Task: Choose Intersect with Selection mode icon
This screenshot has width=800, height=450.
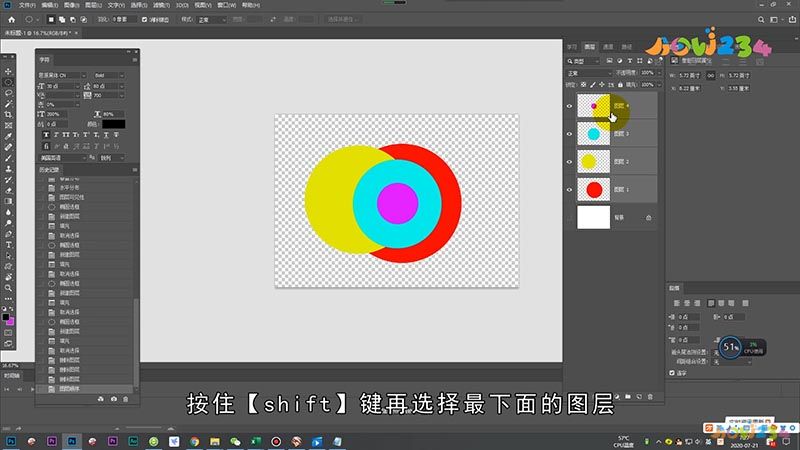Action: pos(84,19)
